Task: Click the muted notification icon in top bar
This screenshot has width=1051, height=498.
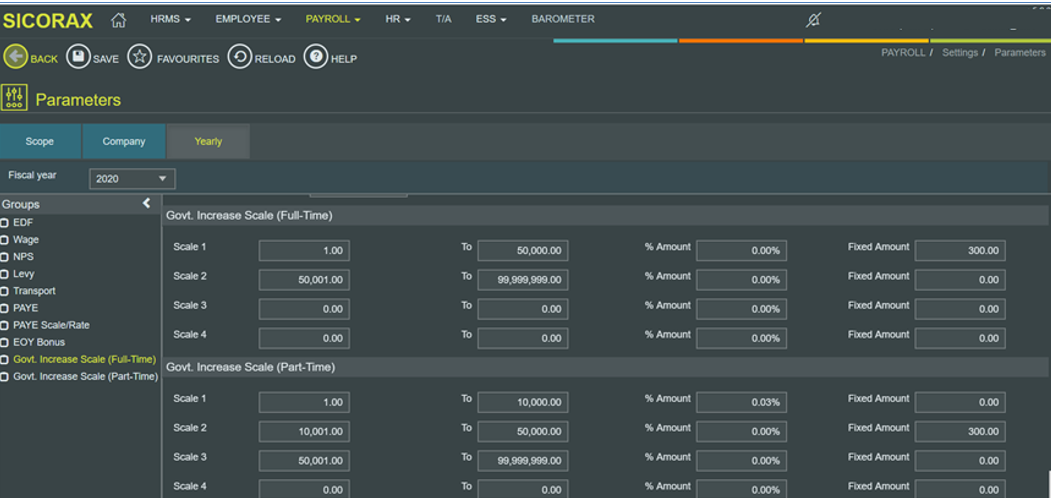Action: tap(813, 19)
